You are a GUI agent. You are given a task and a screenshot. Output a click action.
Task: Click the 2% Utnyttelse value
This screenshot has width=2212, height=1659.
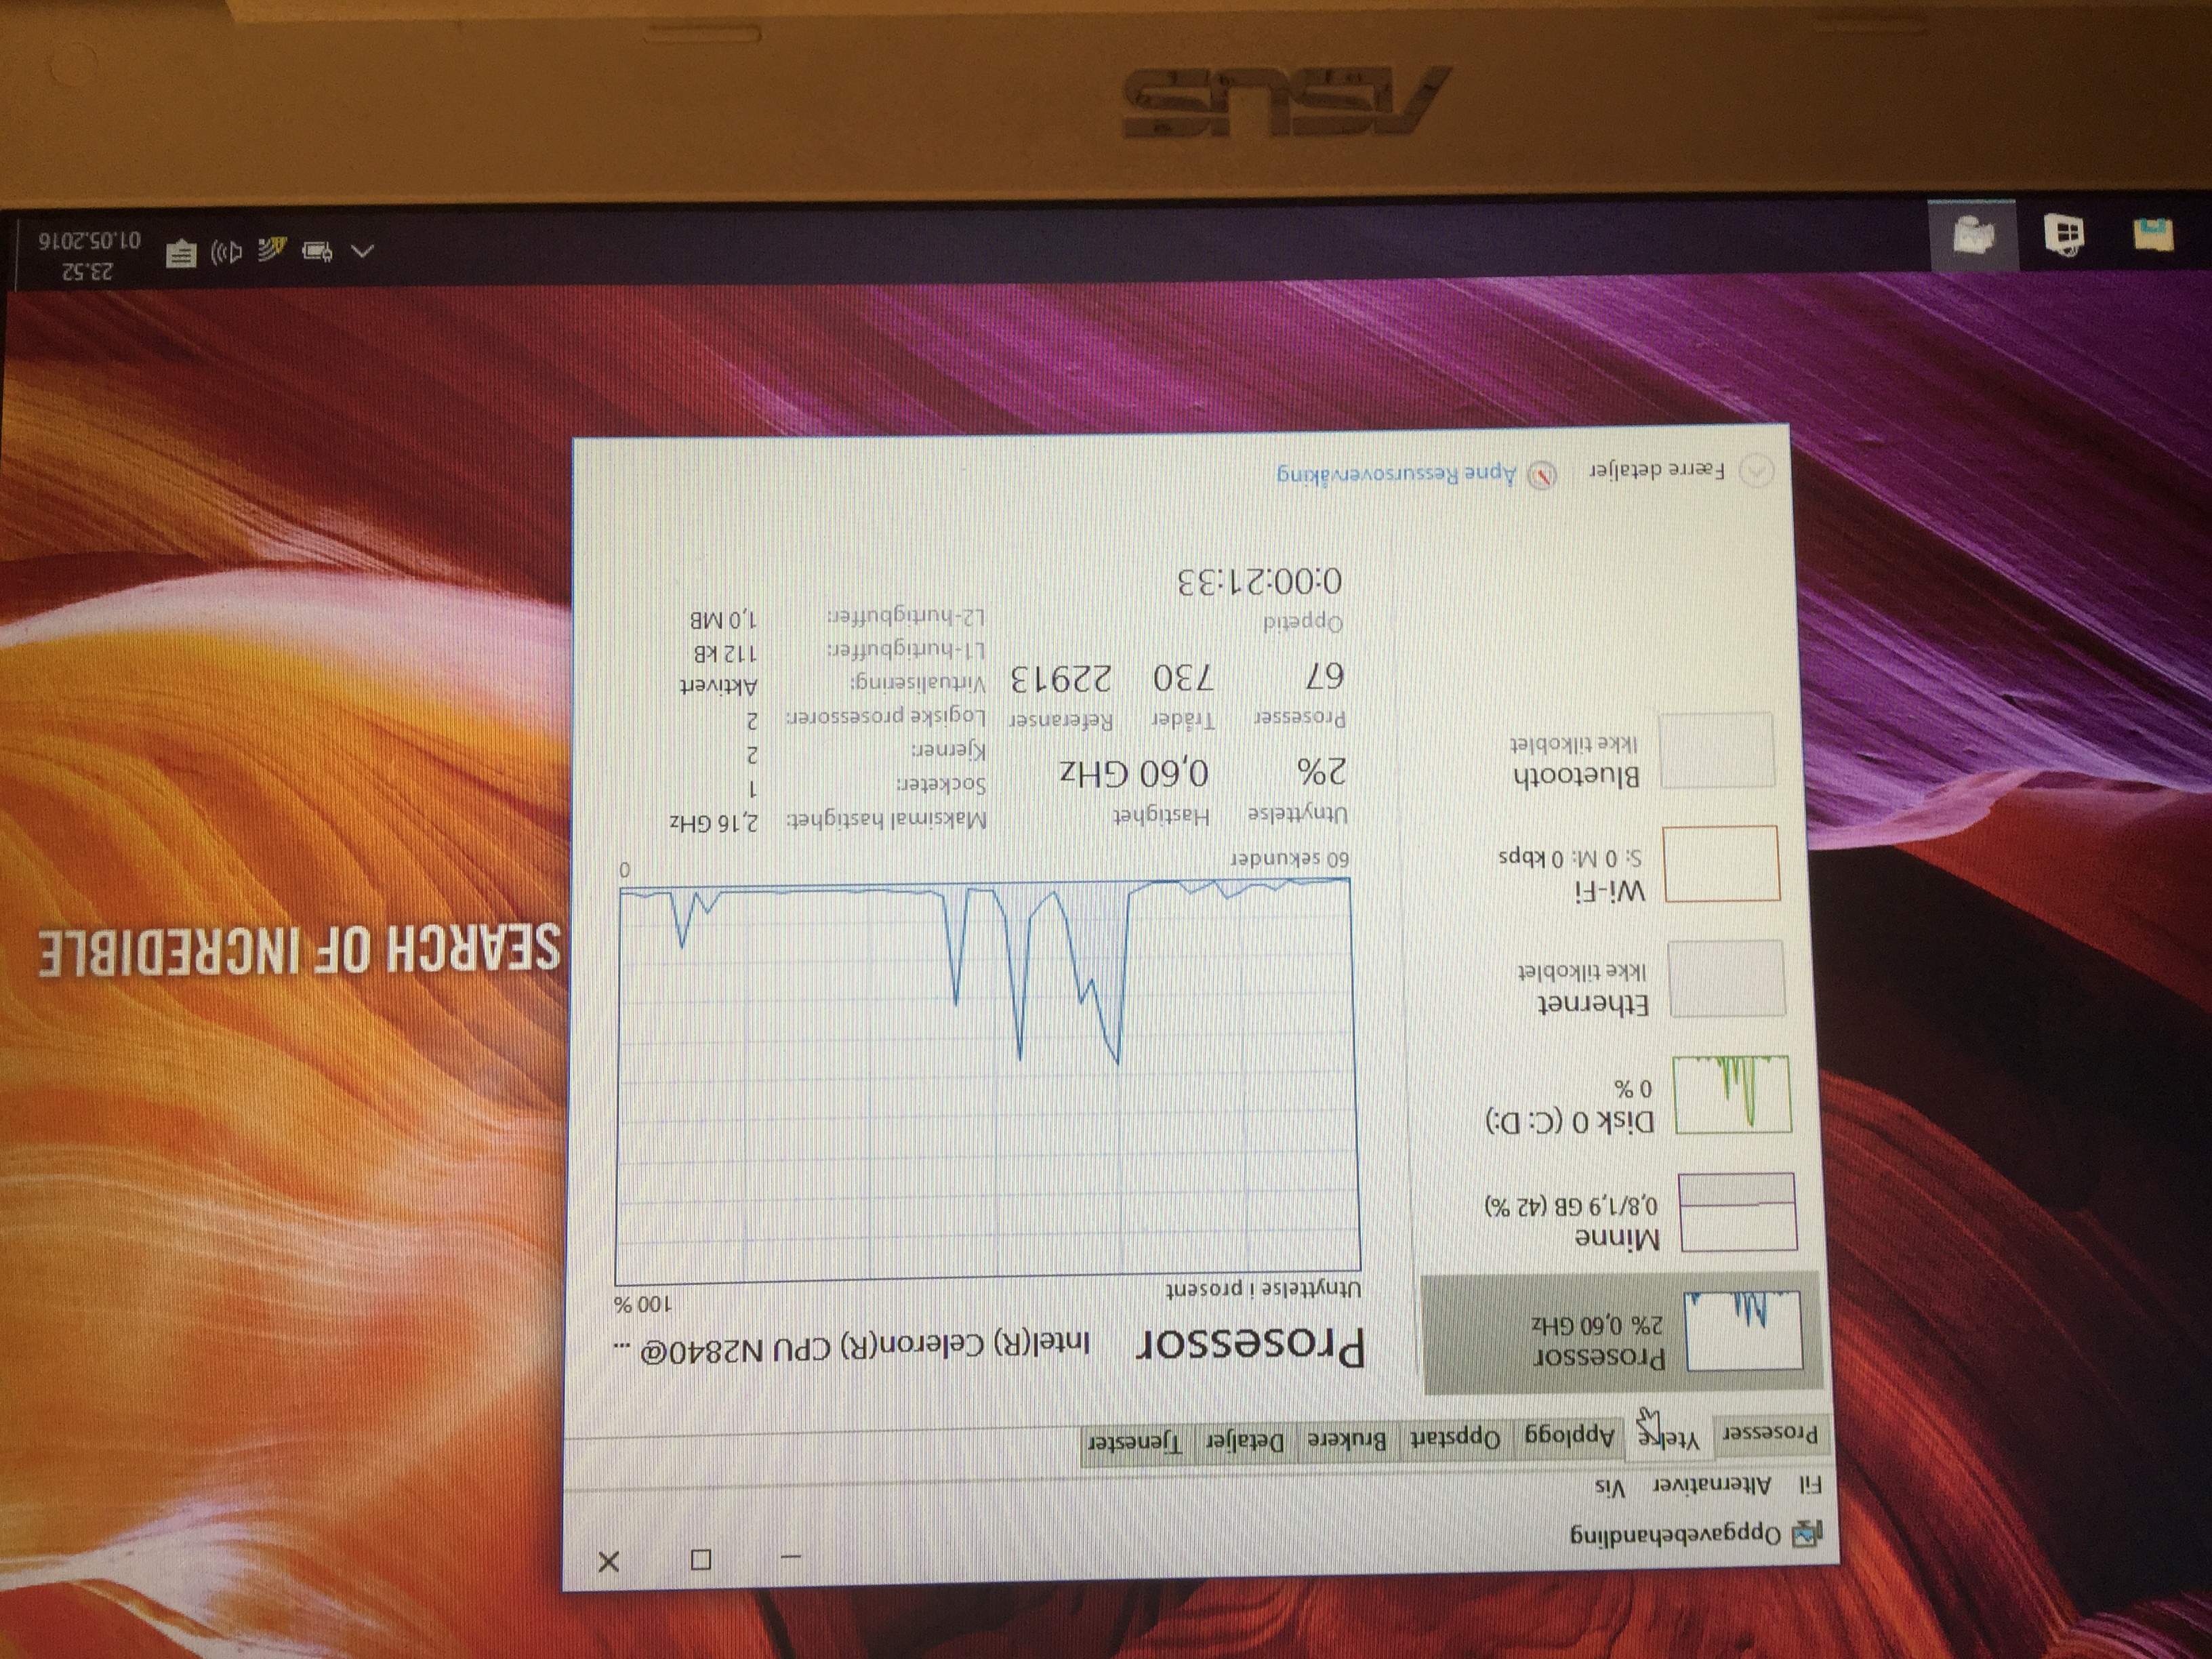[1321, 771]
